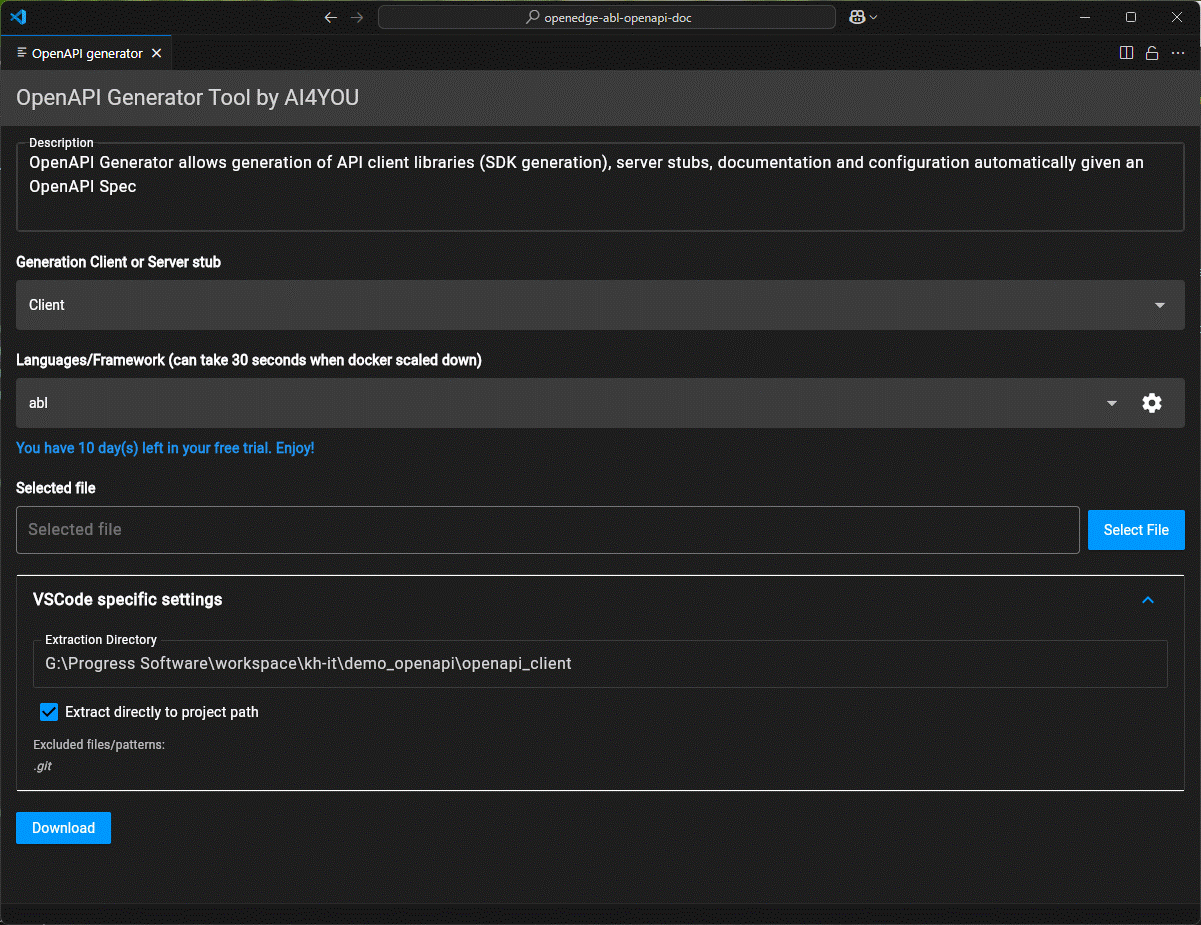Toggle the editor lock icon

point(1152,53)
